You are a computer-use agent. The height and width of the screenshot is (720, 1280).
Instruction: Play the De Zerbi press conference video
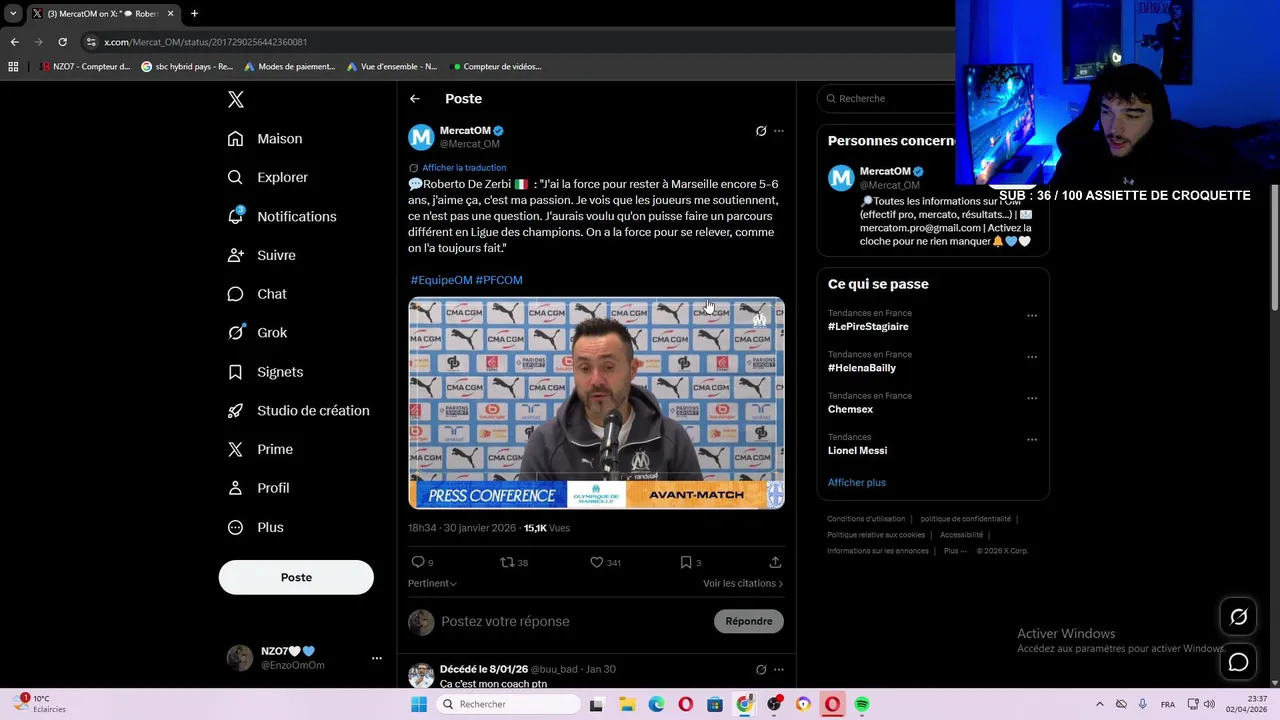point(596,403)
